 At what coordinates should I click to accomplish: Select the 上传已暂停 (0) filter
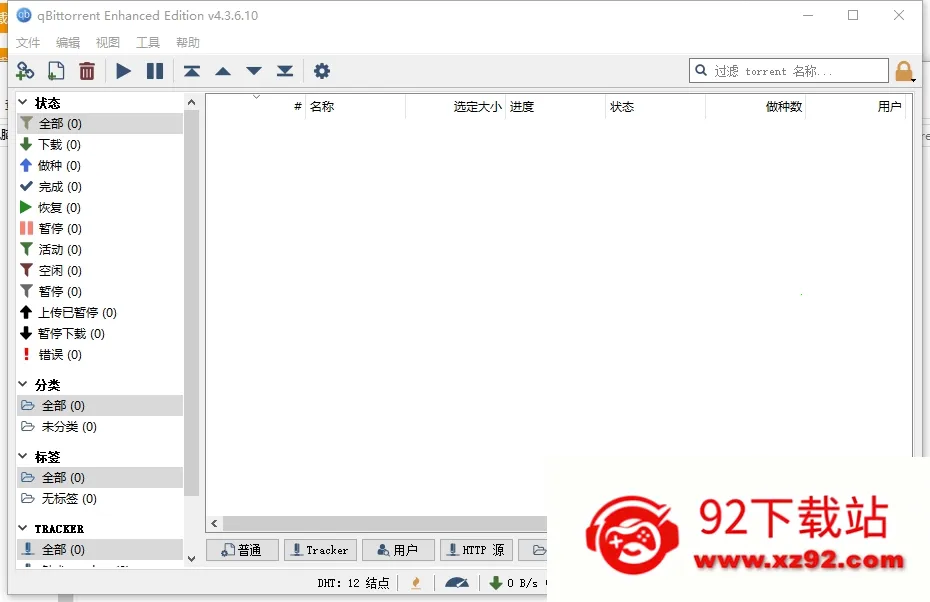(x=100, y=313)
